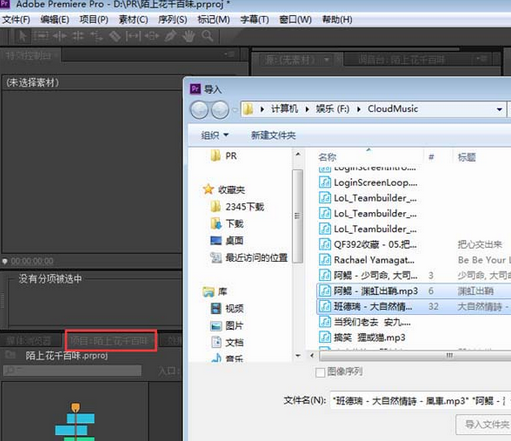Open the 素材(C) menu
511x441 pixels.
click(x=133, y=19)
